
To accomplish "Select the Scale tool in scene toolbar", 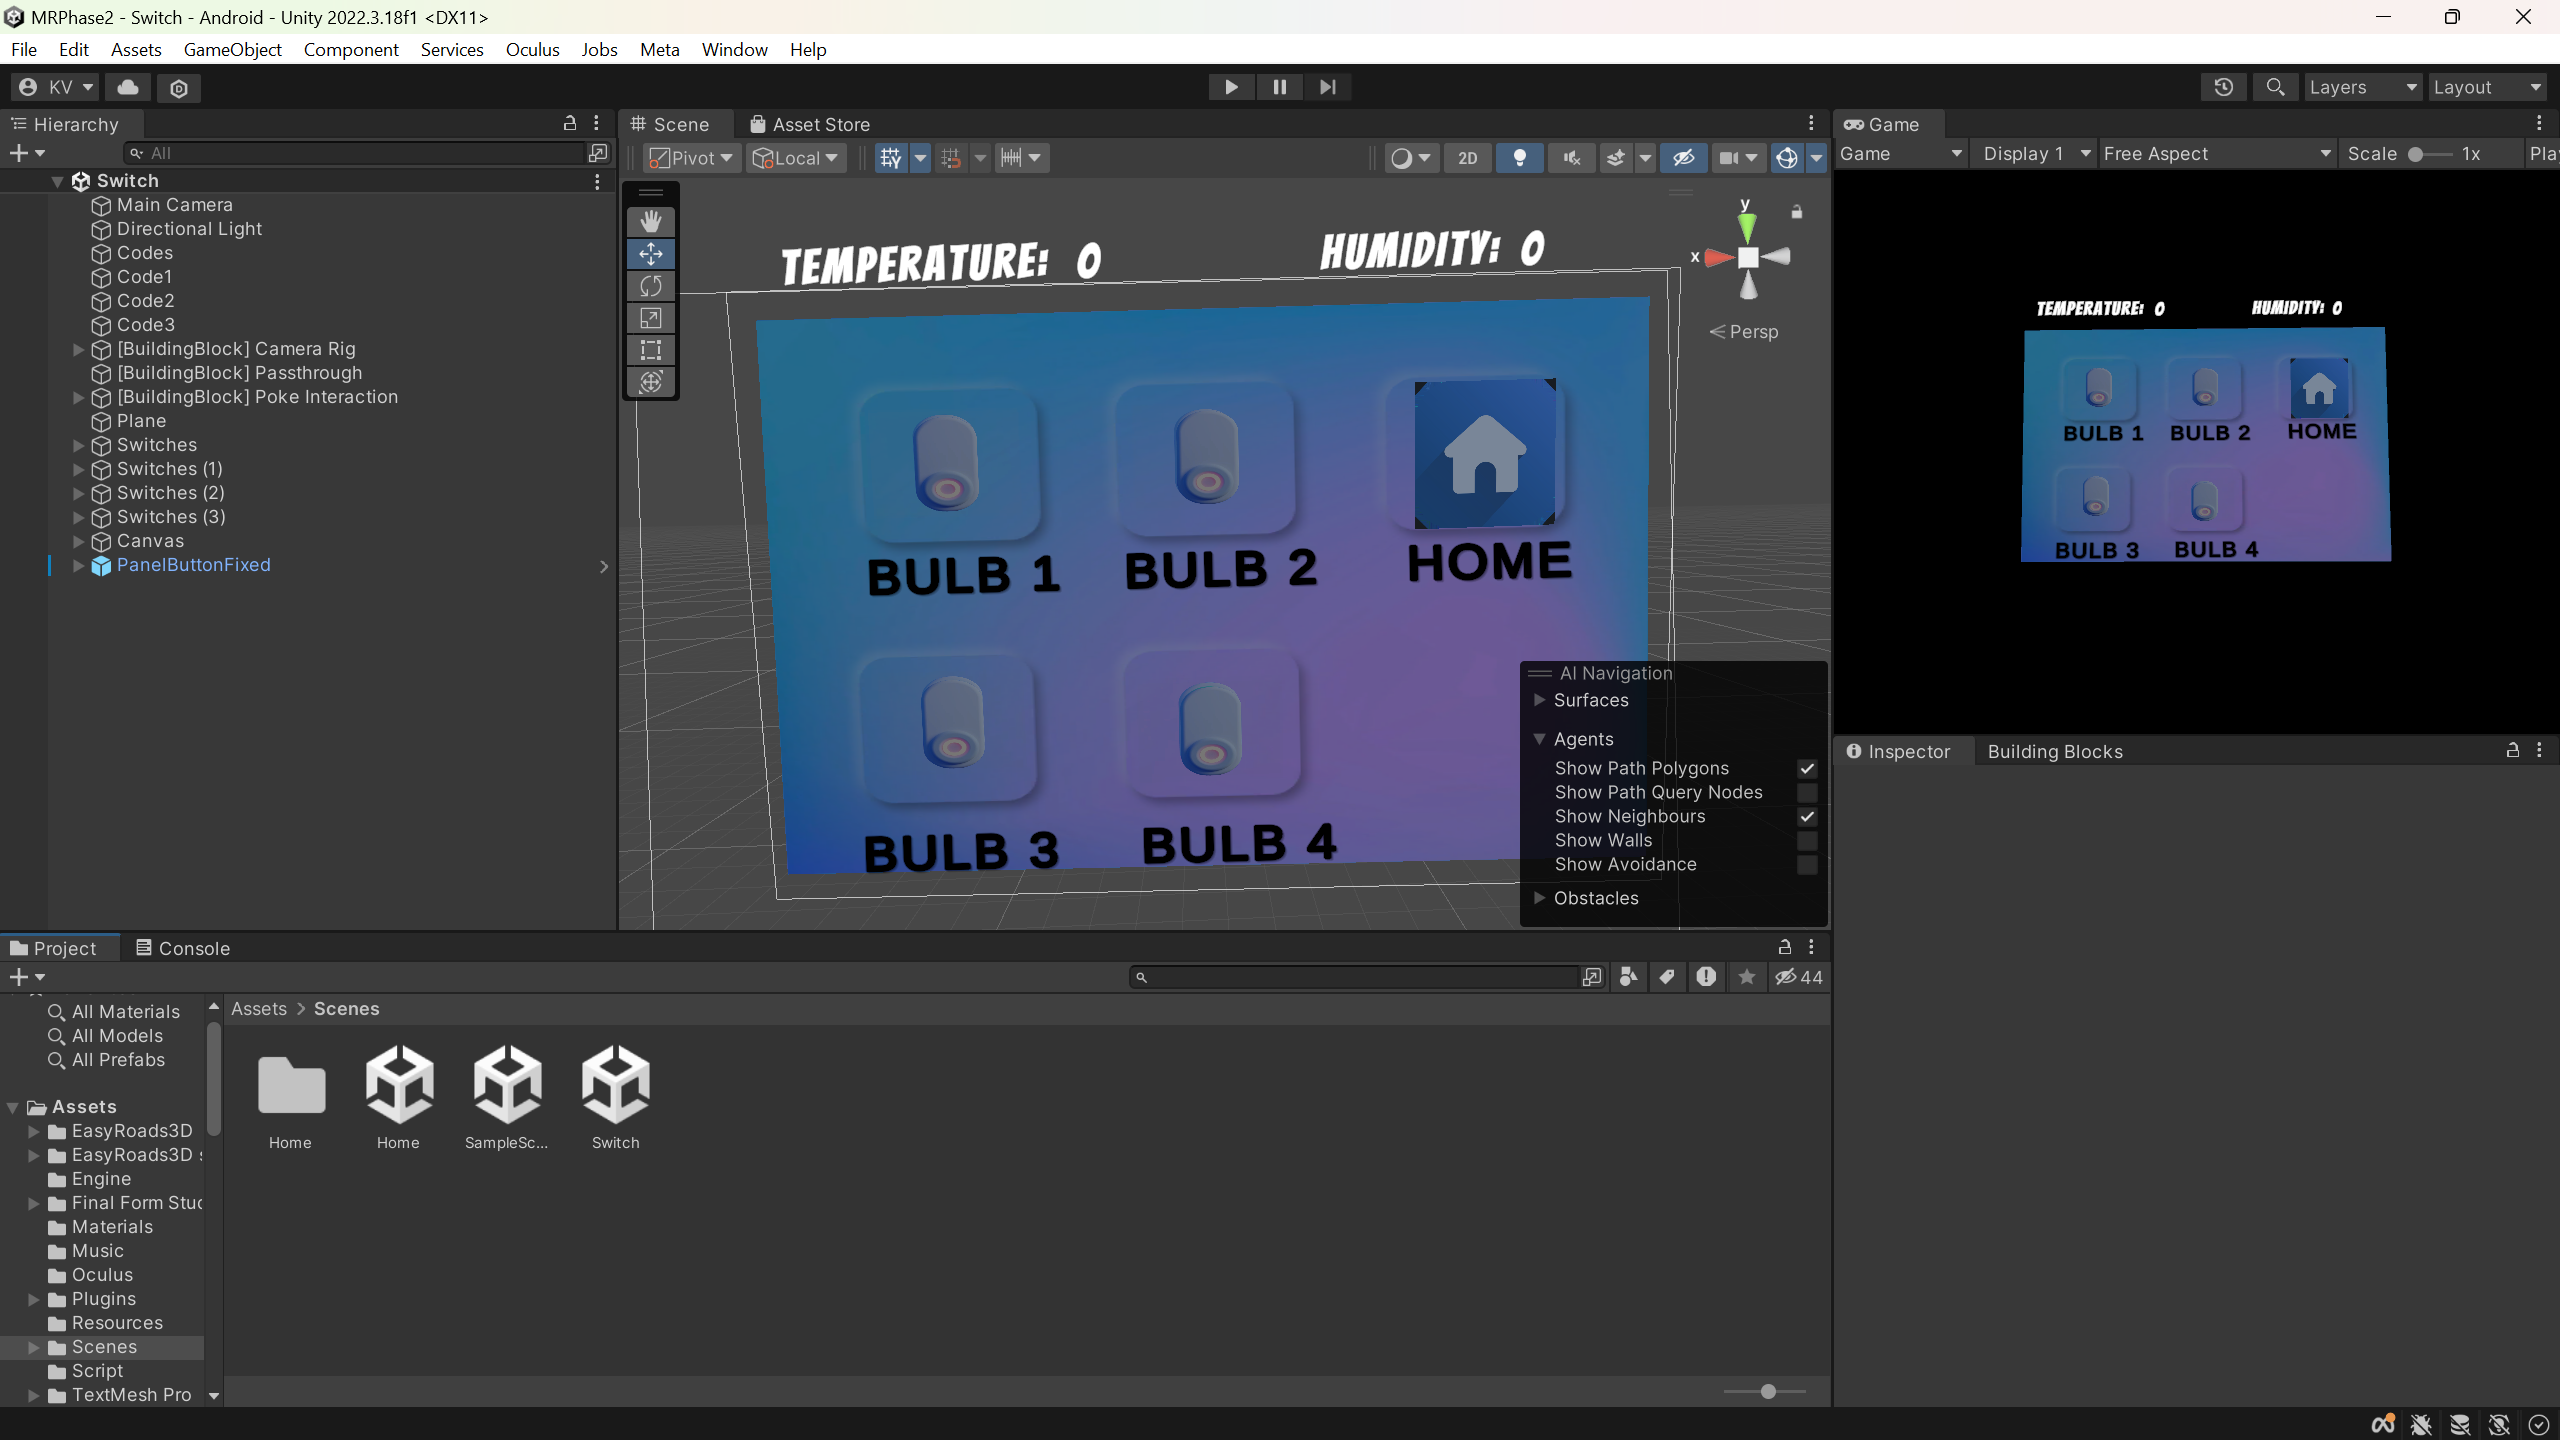I will tap(651, 318).
